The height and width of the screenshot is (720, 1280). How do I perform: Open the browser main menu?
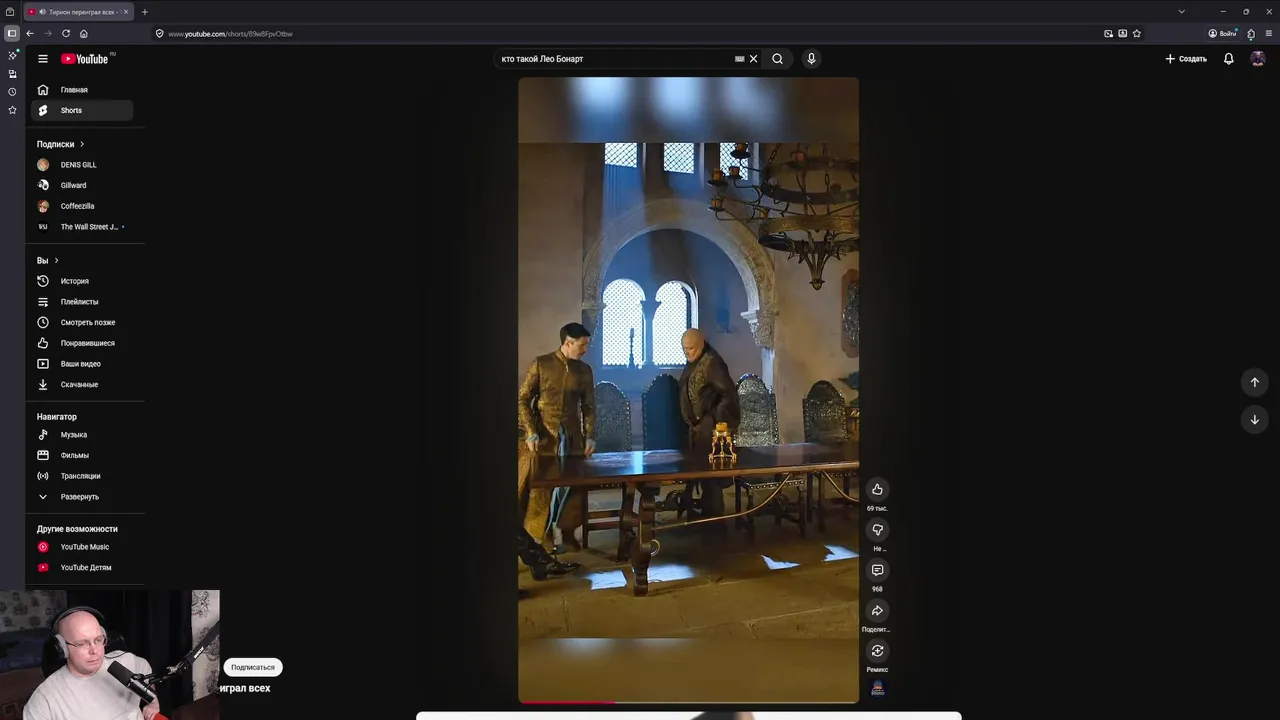coord(1269,34)
